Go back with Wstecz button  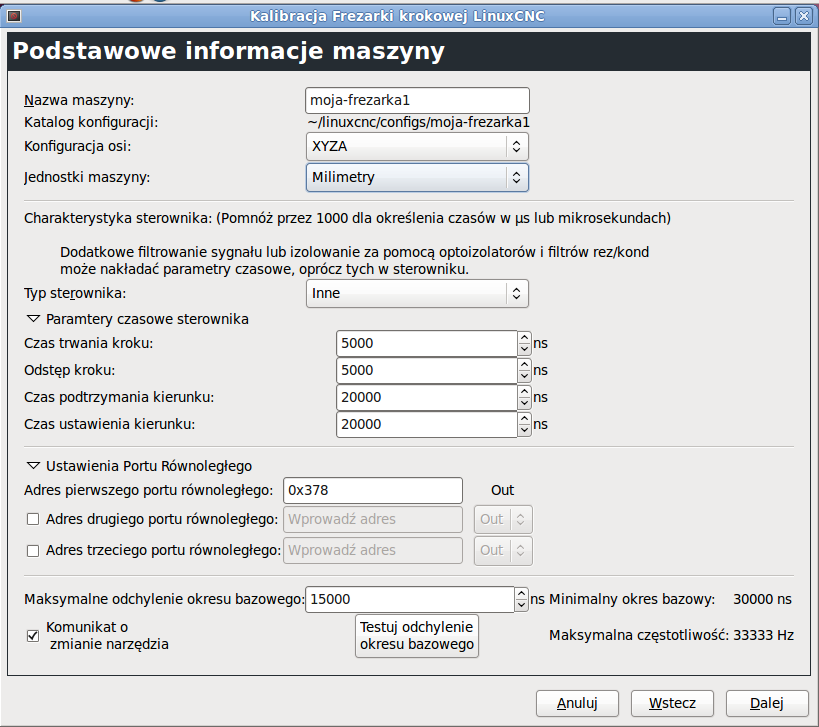(672, 703)
